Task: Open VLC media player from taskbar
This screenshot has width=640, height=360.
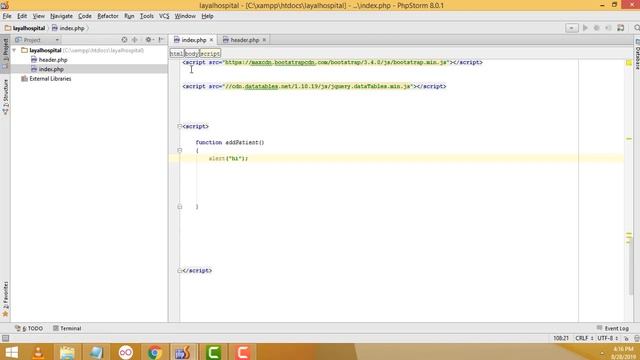Action: point(38,352)
